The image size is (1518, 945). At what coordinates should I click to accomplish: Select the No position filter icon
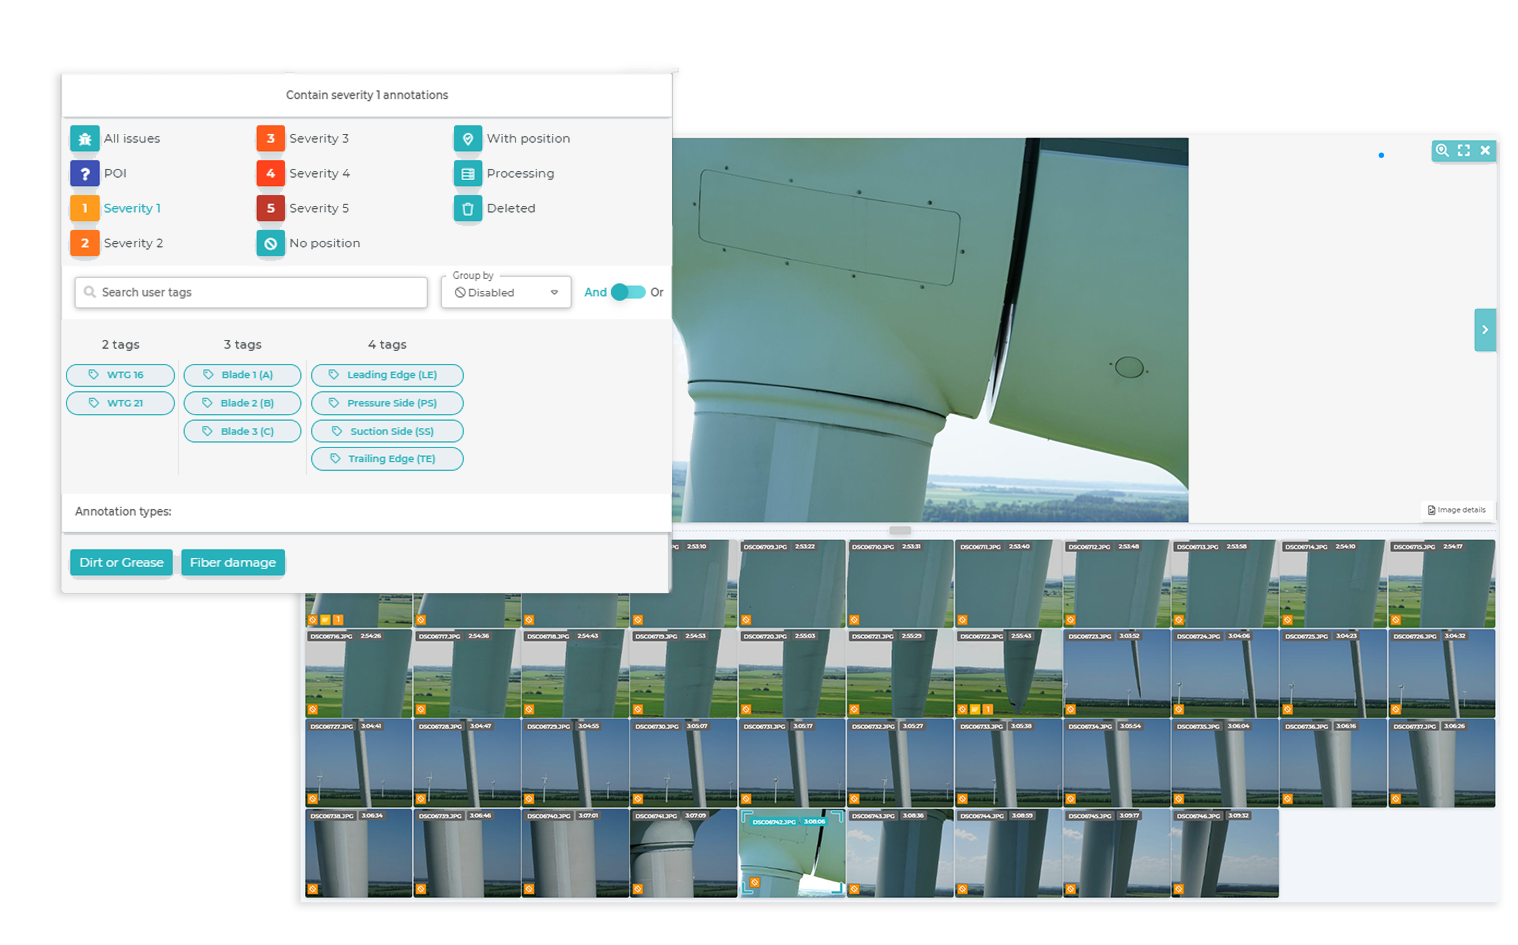pos(270,244)
